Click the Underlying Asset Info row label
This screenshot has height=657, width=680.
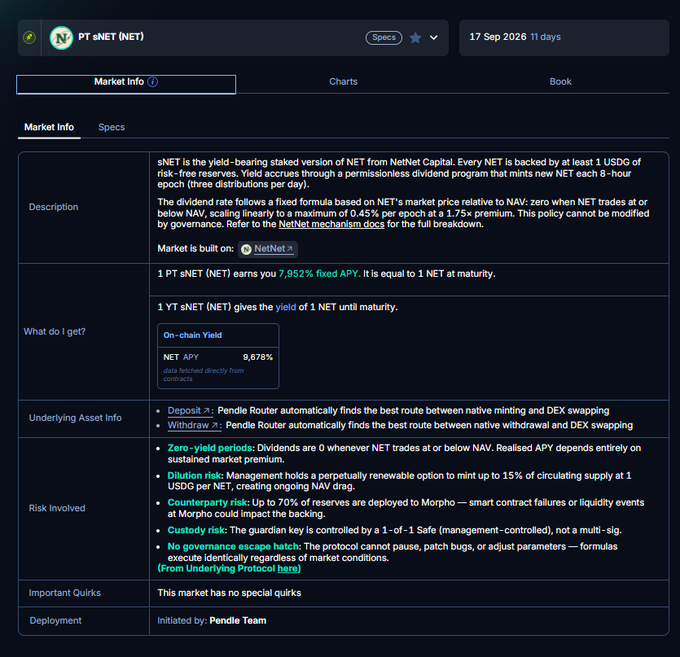(75, 418)
